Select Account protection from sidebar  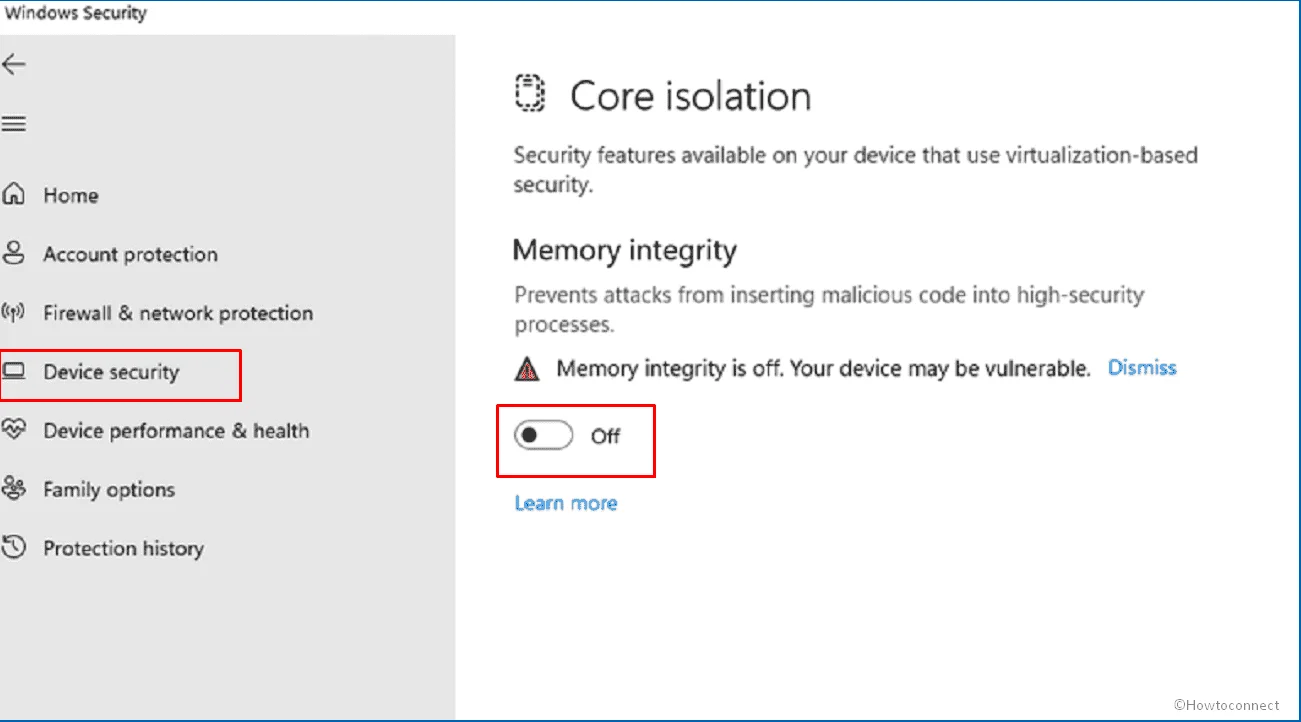pos(129,254)
